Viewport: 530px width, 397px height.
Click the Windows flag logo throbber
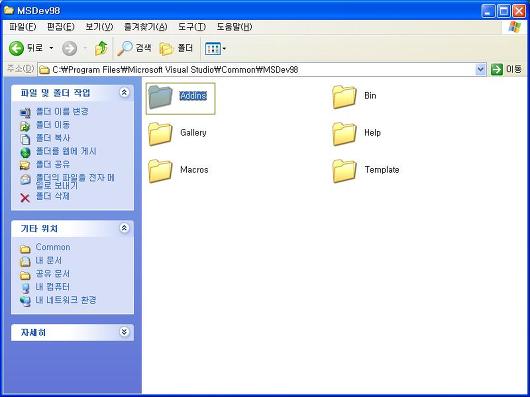tap(514, 27)
